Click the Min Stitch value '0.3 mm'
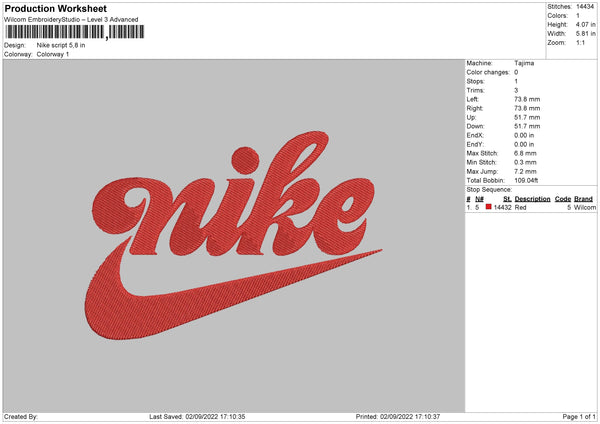600x424 pixels. coord(525,162)
